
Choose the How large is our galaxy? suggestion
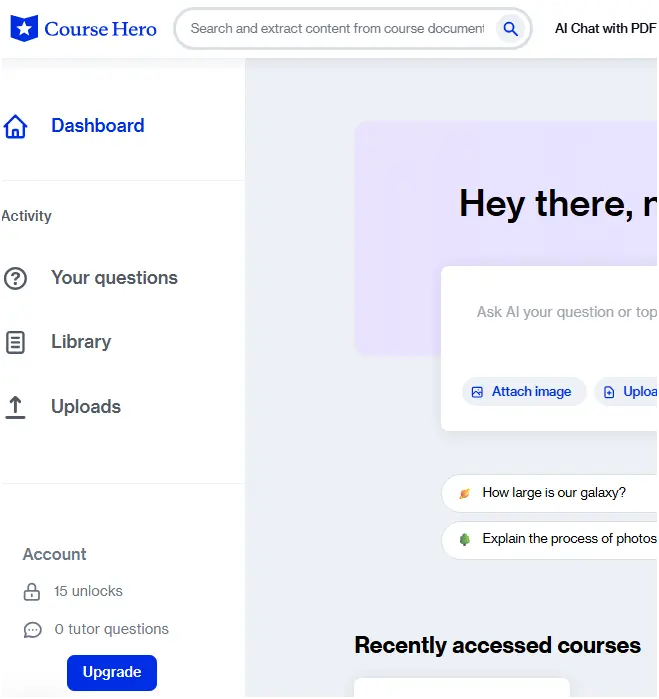point(550,493)
